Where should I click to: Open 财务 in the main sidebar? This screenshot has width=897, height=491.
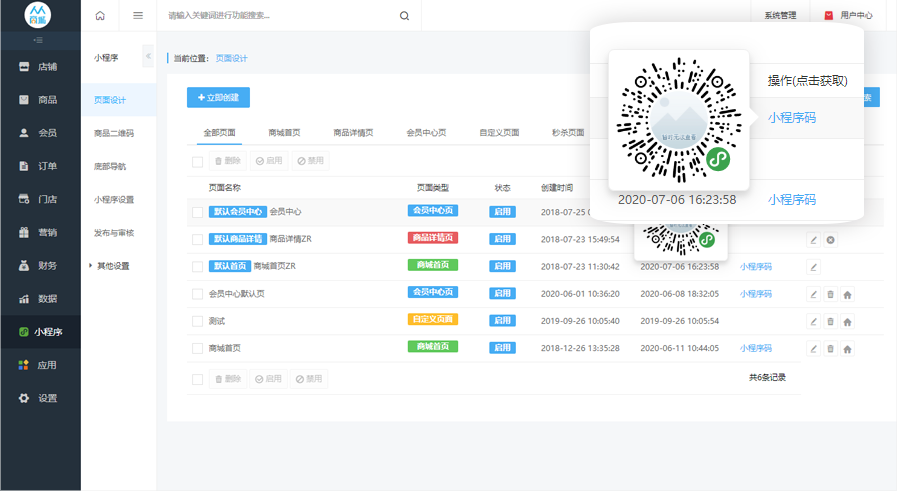pos(40,266)
